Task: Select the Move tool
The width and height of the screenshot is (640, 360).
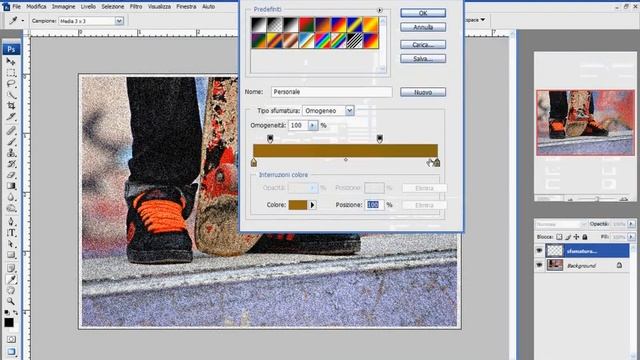Action: (x=11, y=62)
